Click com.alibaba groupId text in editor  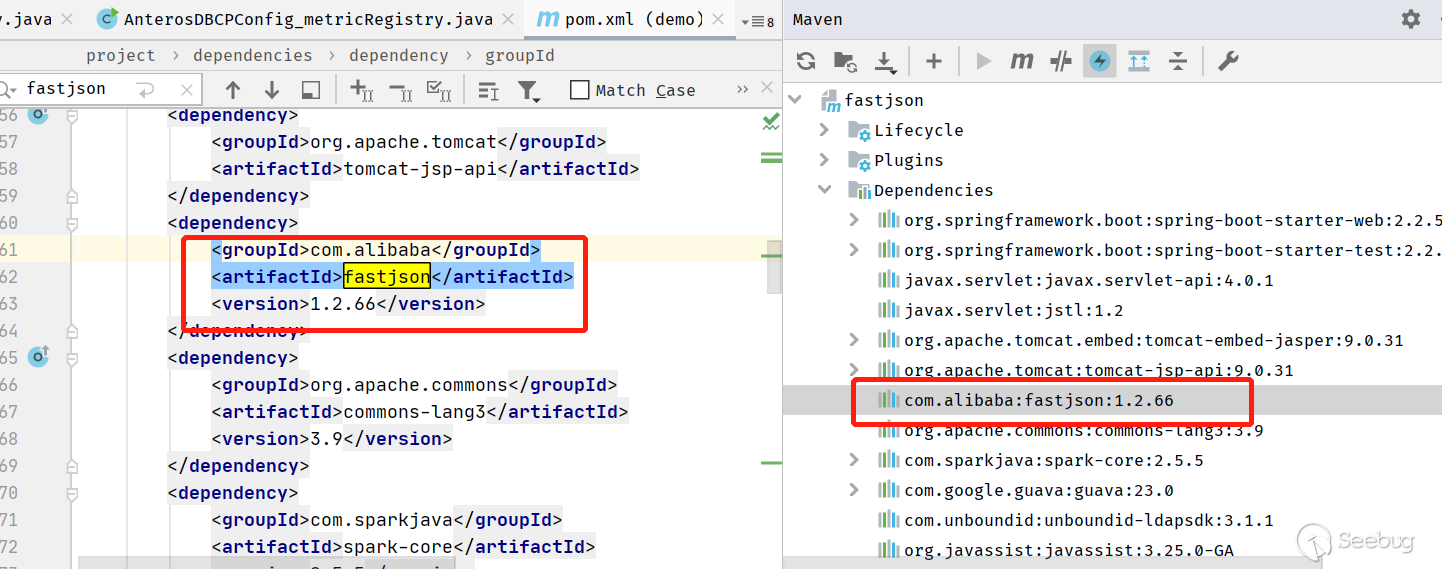[370, 249]
